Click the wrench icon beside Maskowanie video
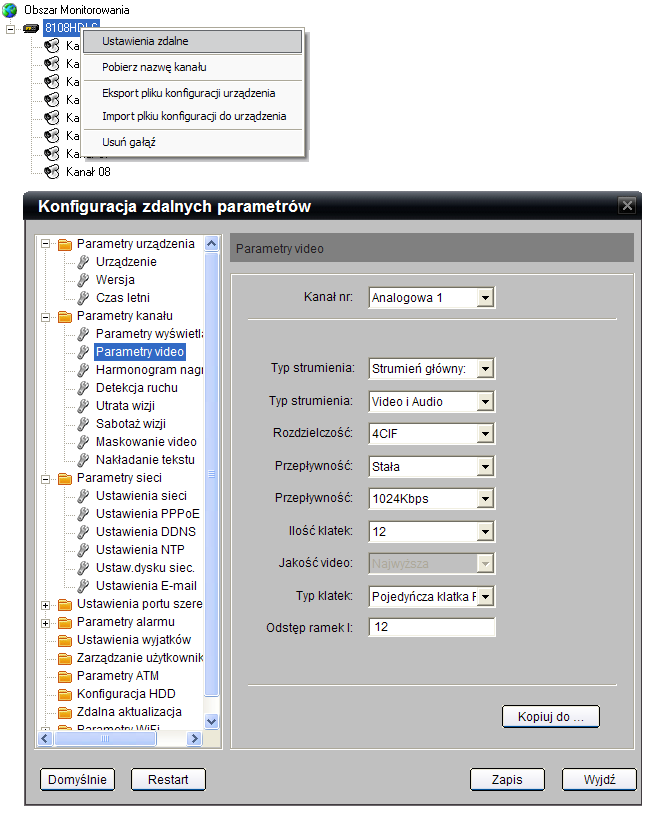The width and height of the screenshot is (656, 817). point(83,442)
